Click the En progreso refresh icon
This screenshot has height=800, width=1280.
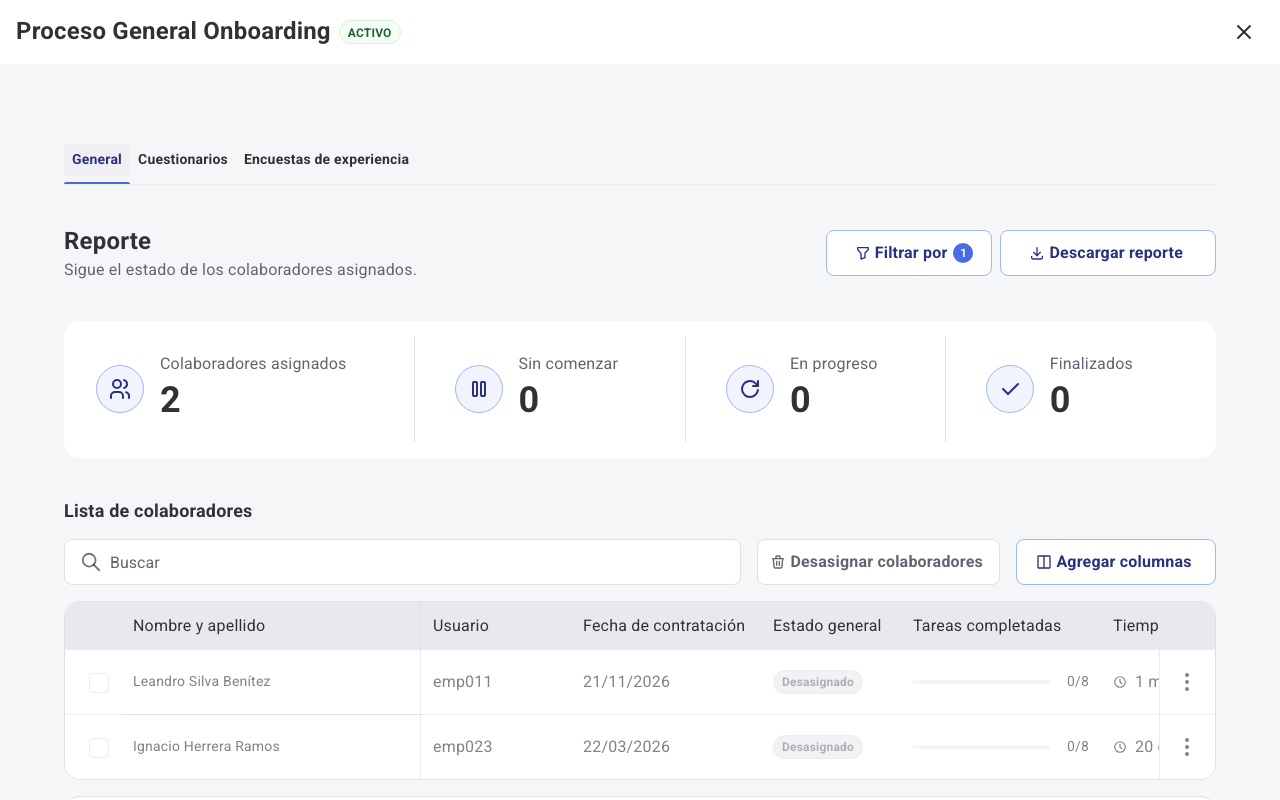tap(750, 389)
